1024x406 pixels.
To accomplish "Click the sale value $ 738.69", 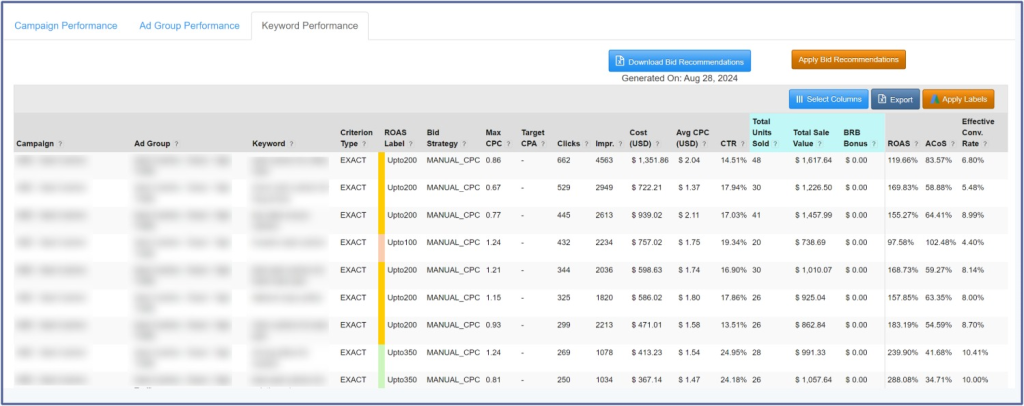I will (810, 243).
